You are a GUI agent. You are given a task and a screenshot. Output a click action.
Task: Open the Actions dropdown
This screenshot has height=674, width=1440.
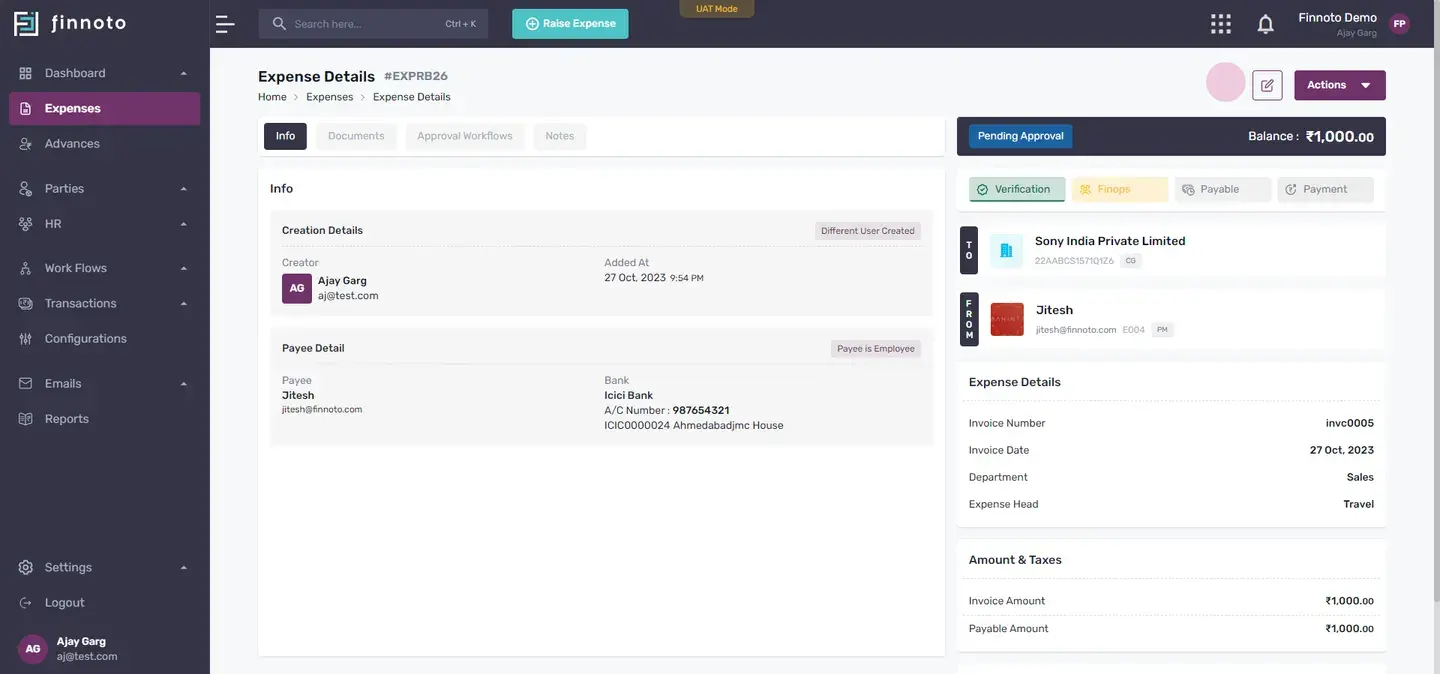pos(1340,85)
